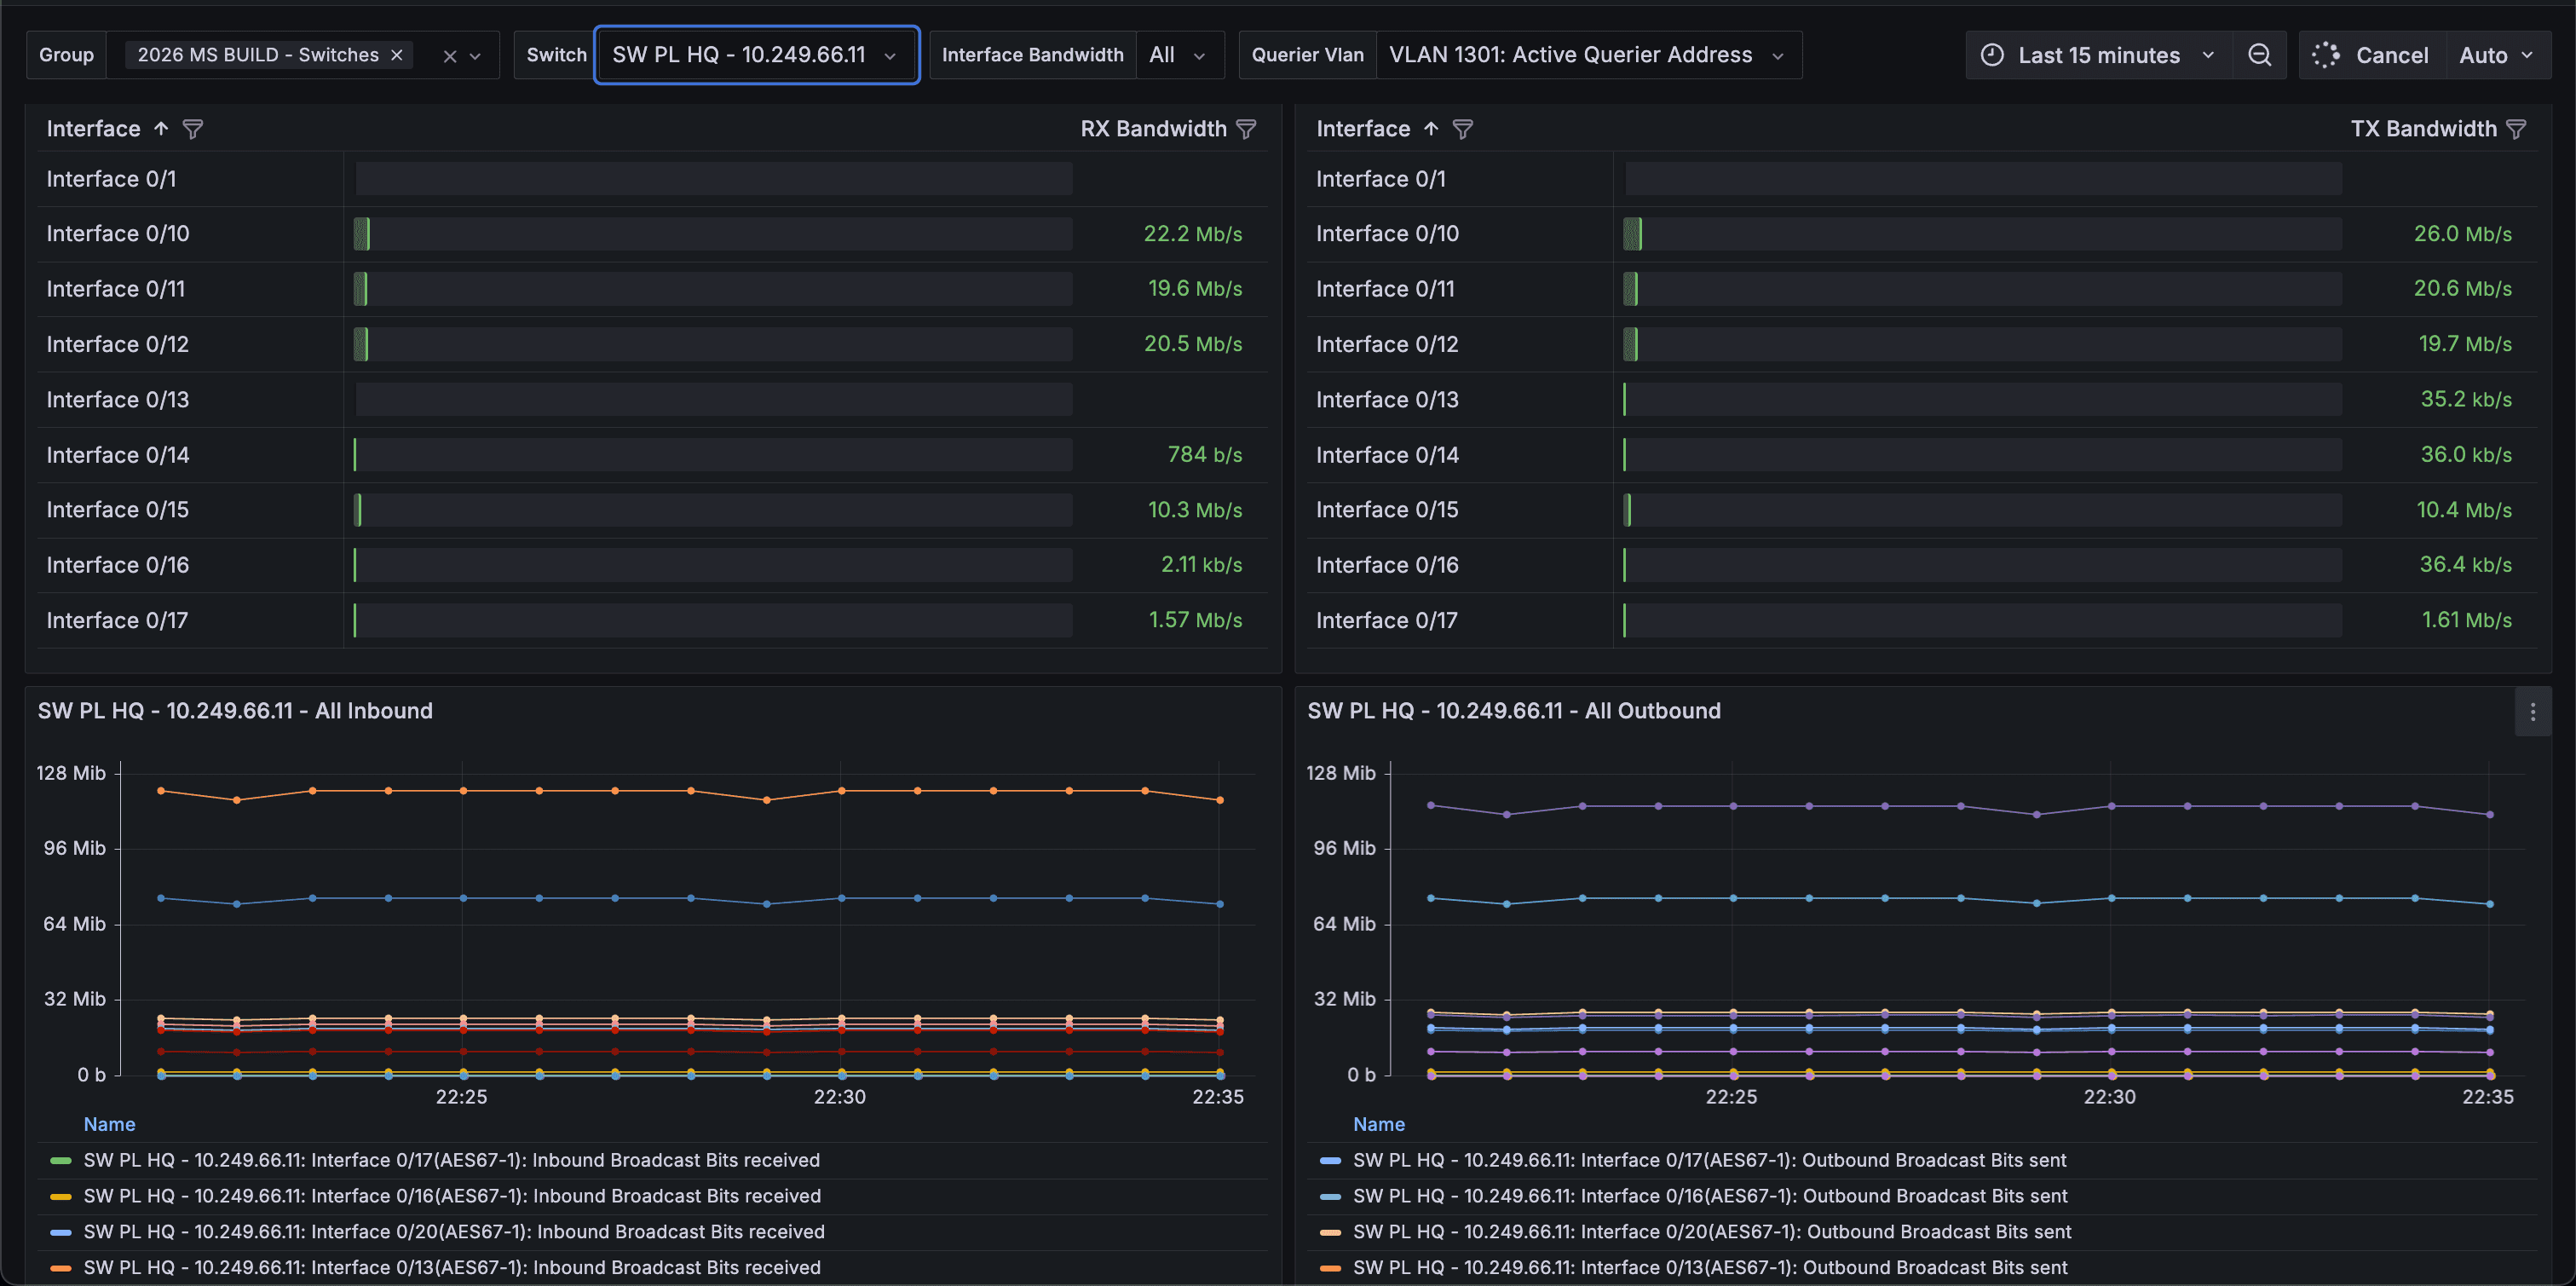Sort the inbound legend by Name header
The width and height of the screenshot is (2576, 1286).
(x=109, y=1124)
